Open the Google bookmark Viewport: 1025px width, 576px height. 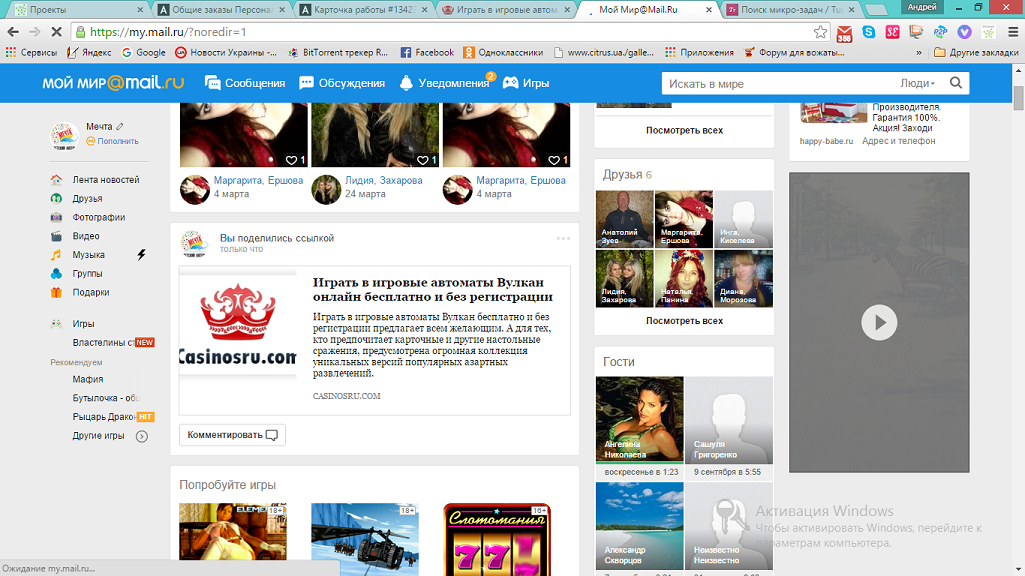point(143,52)
